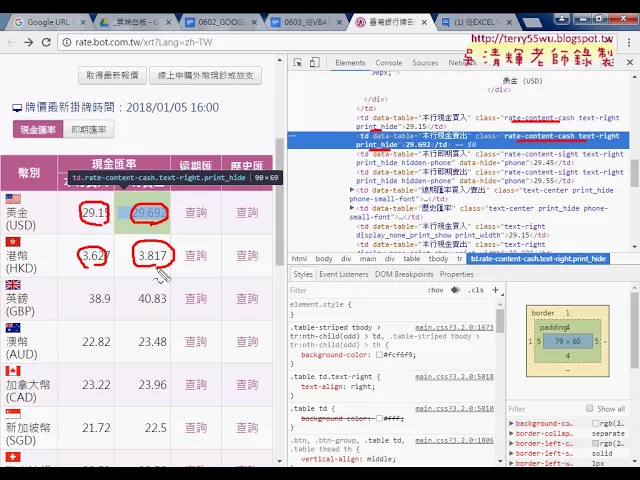Screen dimensions: 640x480
Task: Expand the border-collapse computed property
Action: [511, 433]
